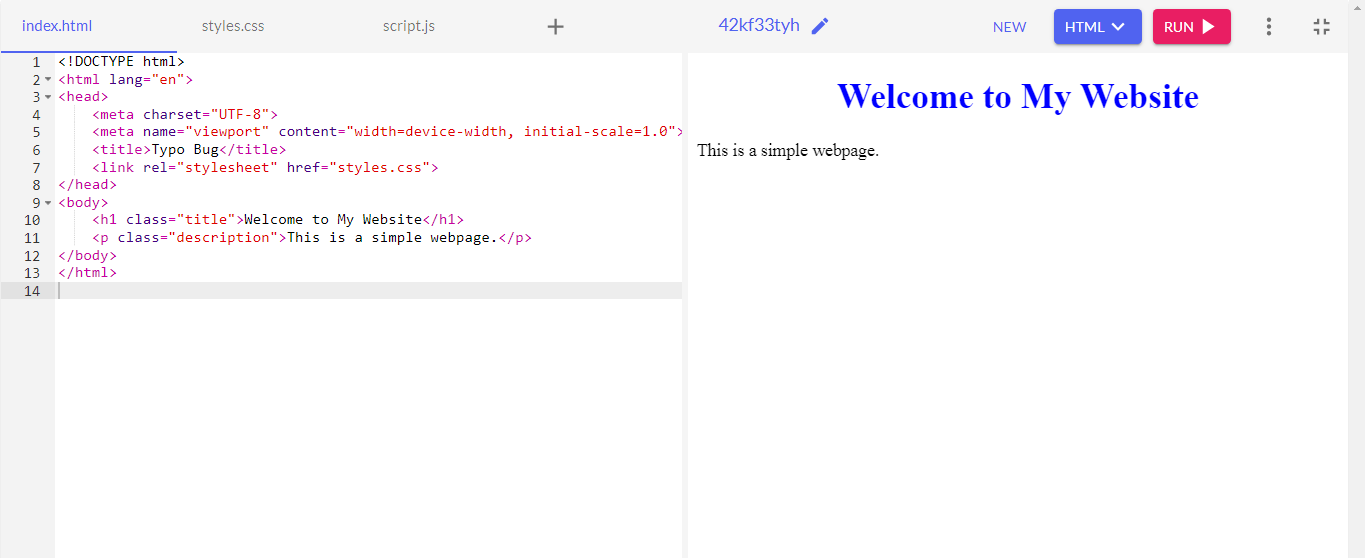
Task: Click the closing </html> tag line
Action: [x=87, y=273]
